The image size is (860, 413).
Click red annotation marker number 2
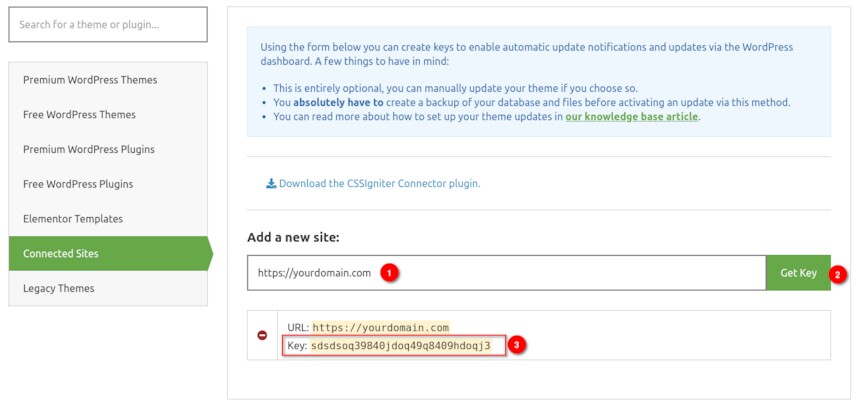pyautogui.click(x=837, y=274)
